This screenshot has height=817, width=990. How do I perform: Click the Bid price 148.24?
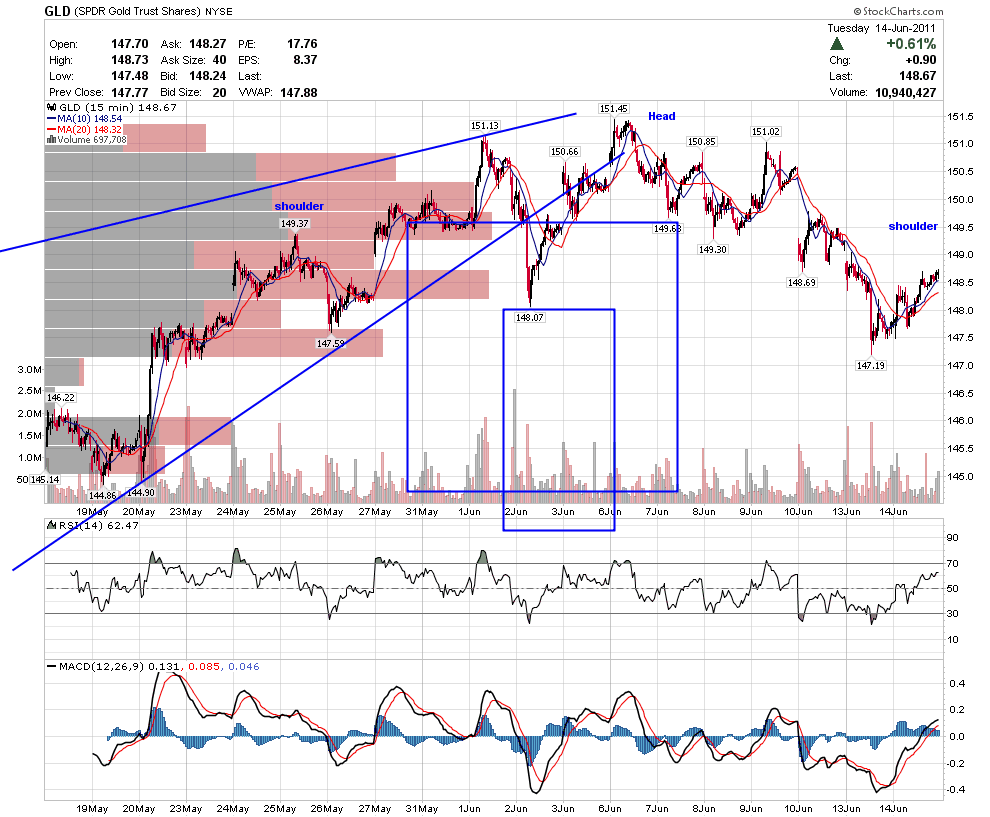[x=207, y=76]
